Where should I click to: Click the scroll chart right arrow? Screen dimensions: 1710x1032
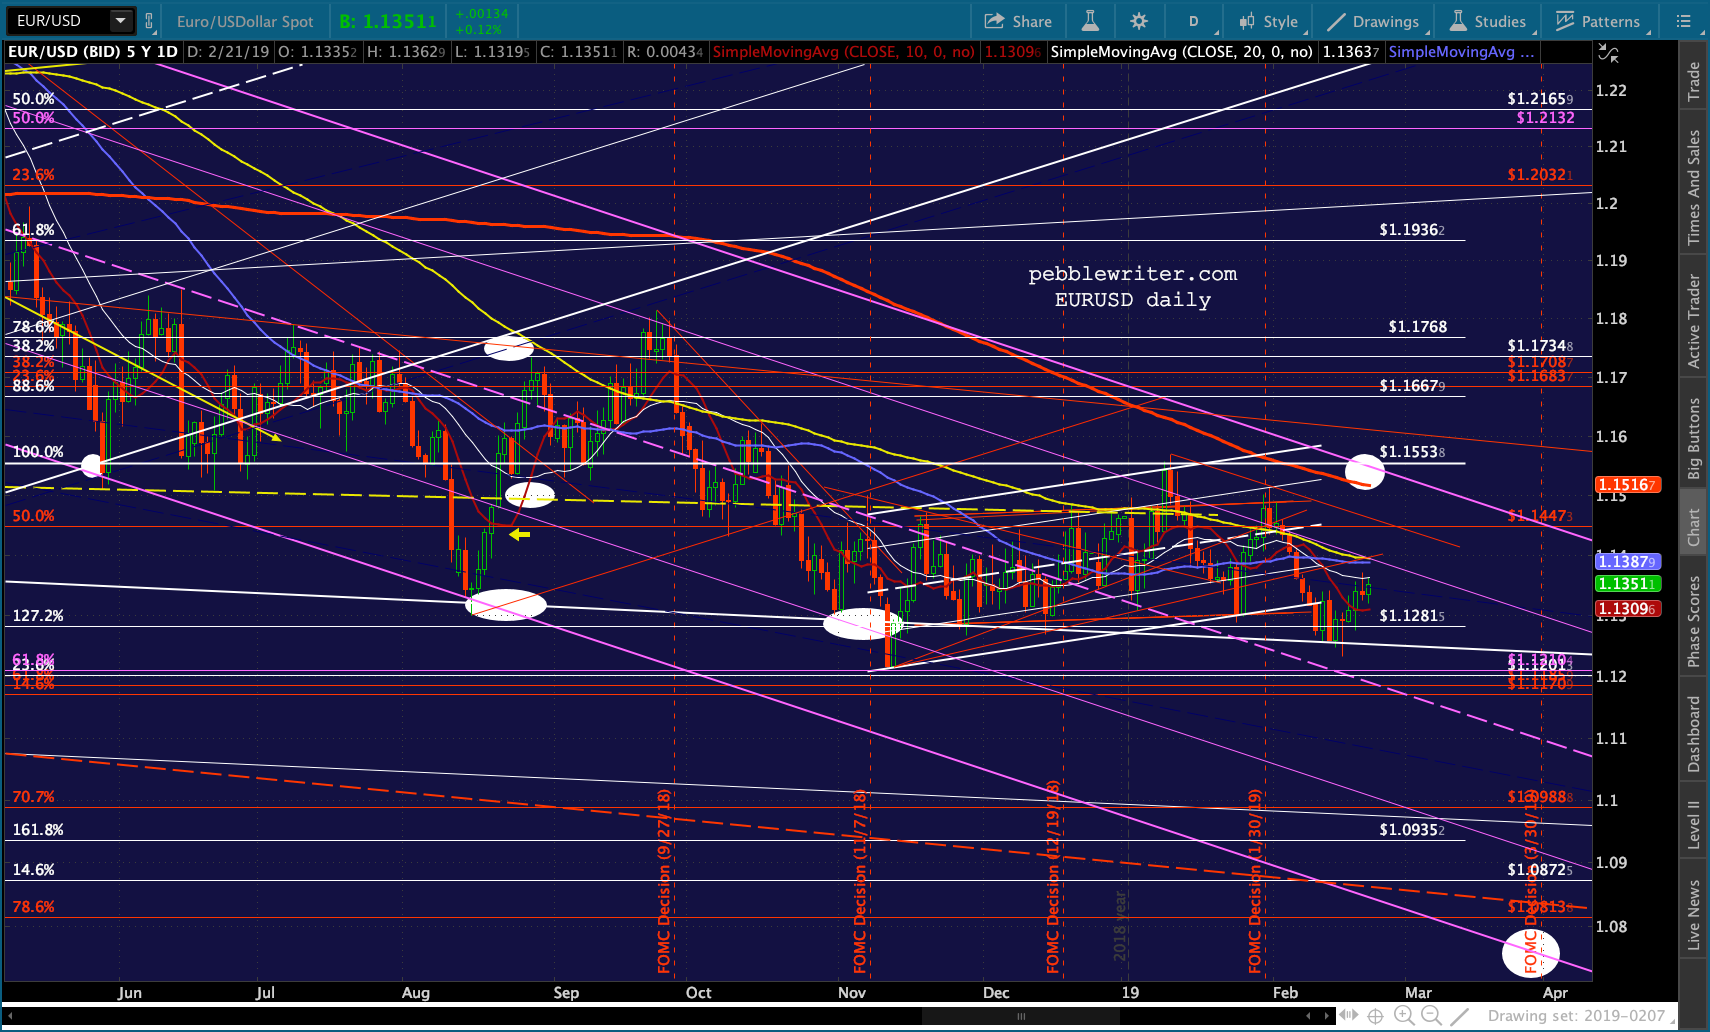pyautogui.click(x=1328, y=1016)
